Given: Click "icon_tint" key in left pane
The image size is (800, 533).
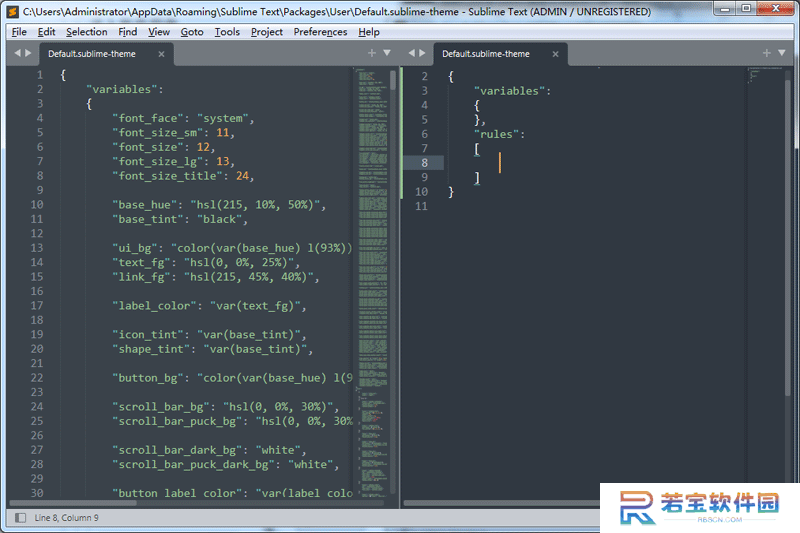Looking at the screenshot, I should pos(148,335).
